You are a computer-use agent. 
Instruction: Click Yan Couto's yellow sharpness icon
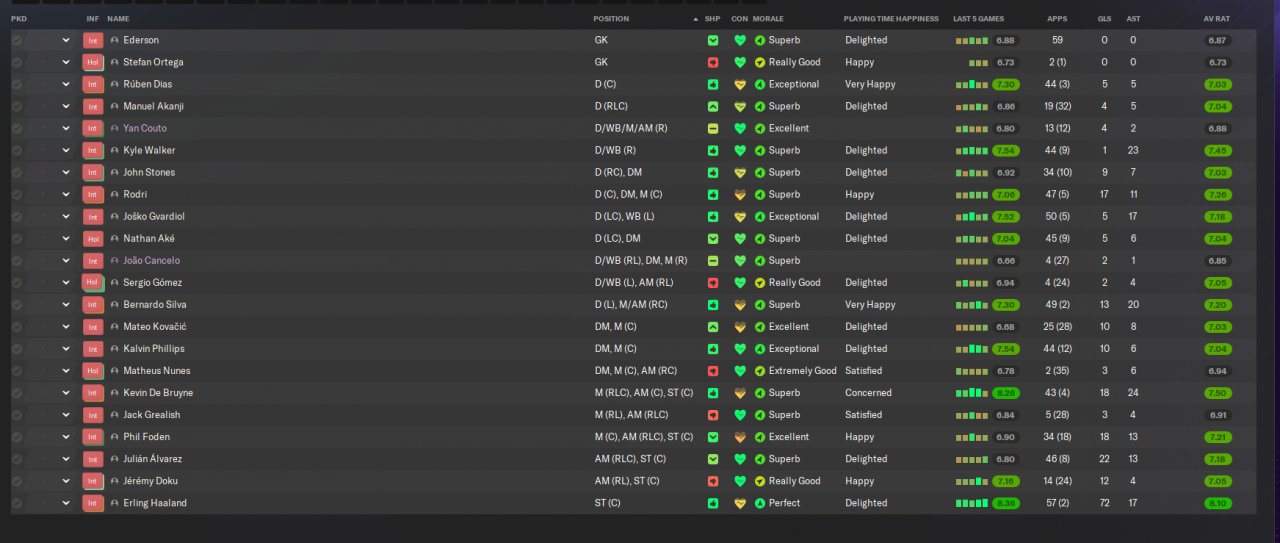(x=713, y=128)
